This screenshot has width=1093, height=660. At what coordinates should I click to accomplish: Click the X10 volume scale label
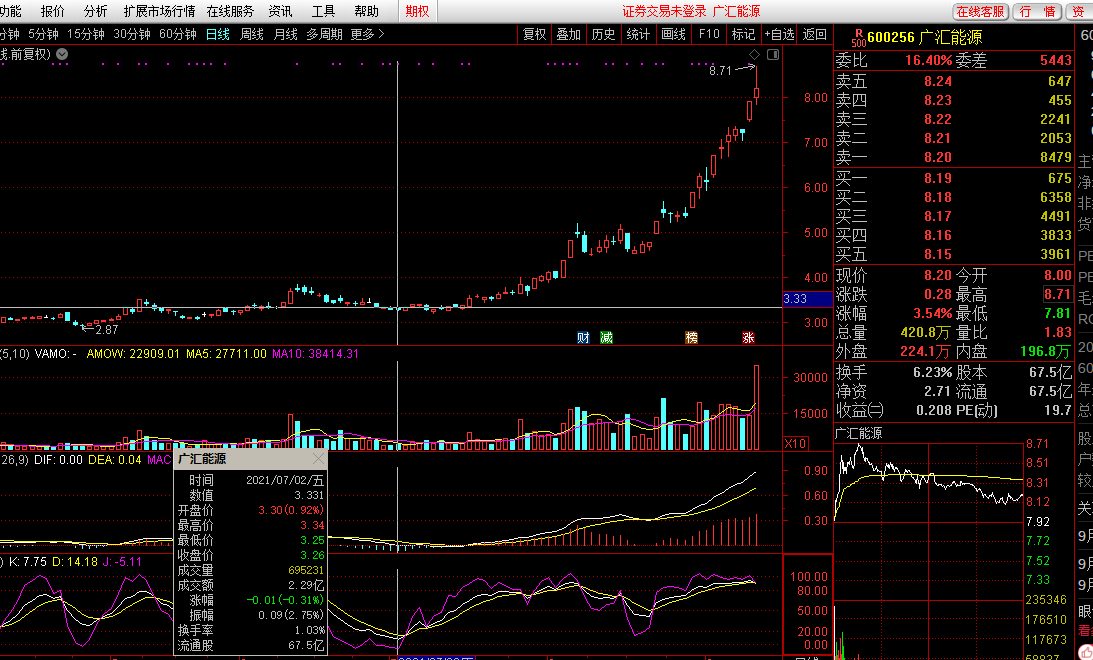point(795,443)
